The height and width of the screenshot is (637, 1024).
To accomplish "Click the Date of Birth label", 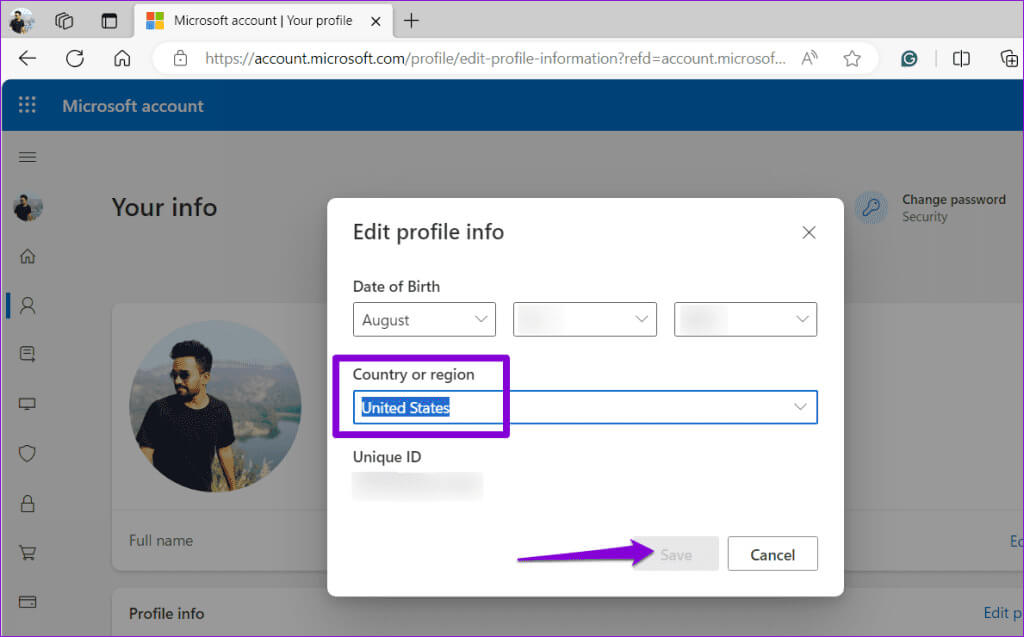I will [x=396, y=287].
